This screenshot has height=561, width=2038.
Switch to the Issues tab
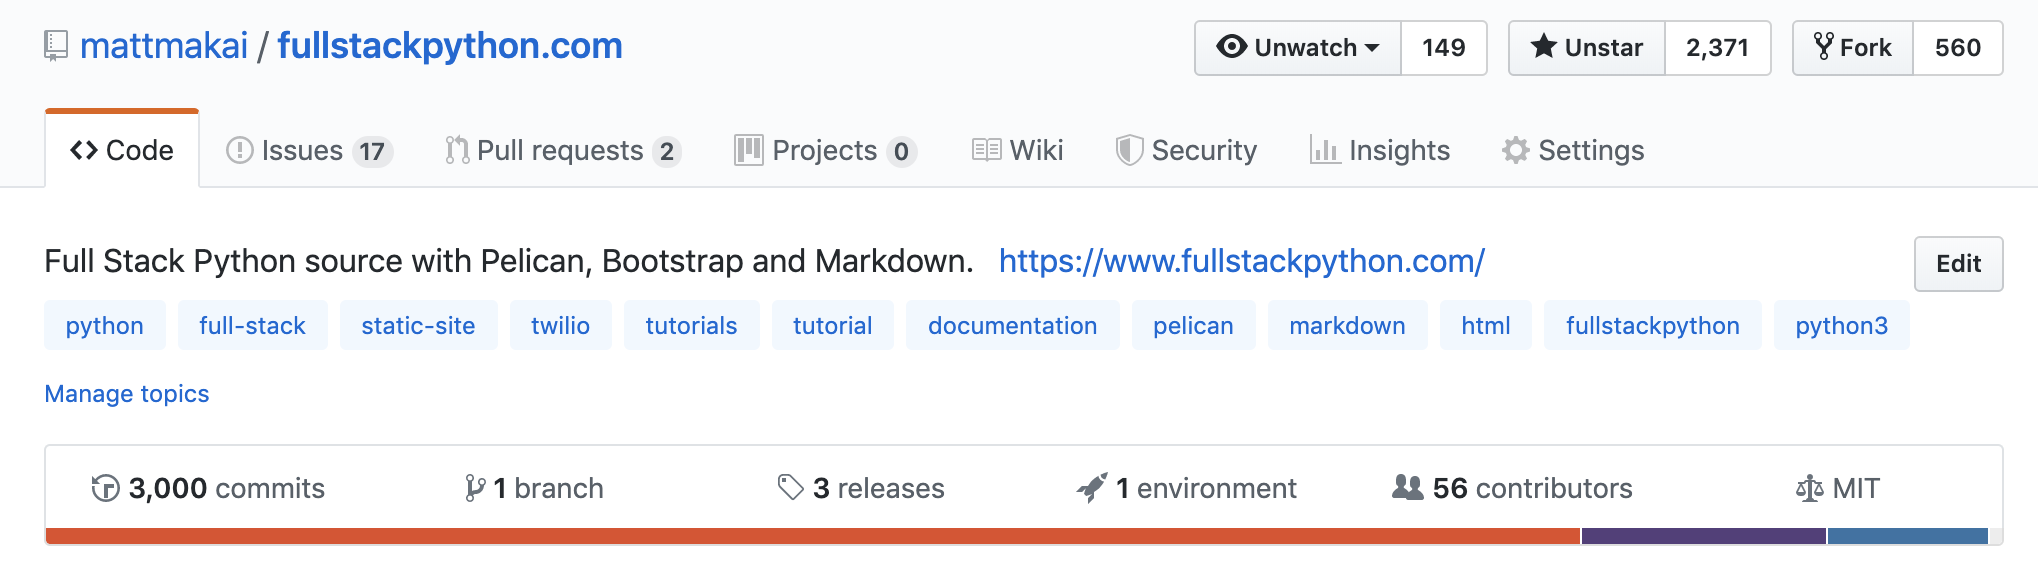(x=309, y=150)
